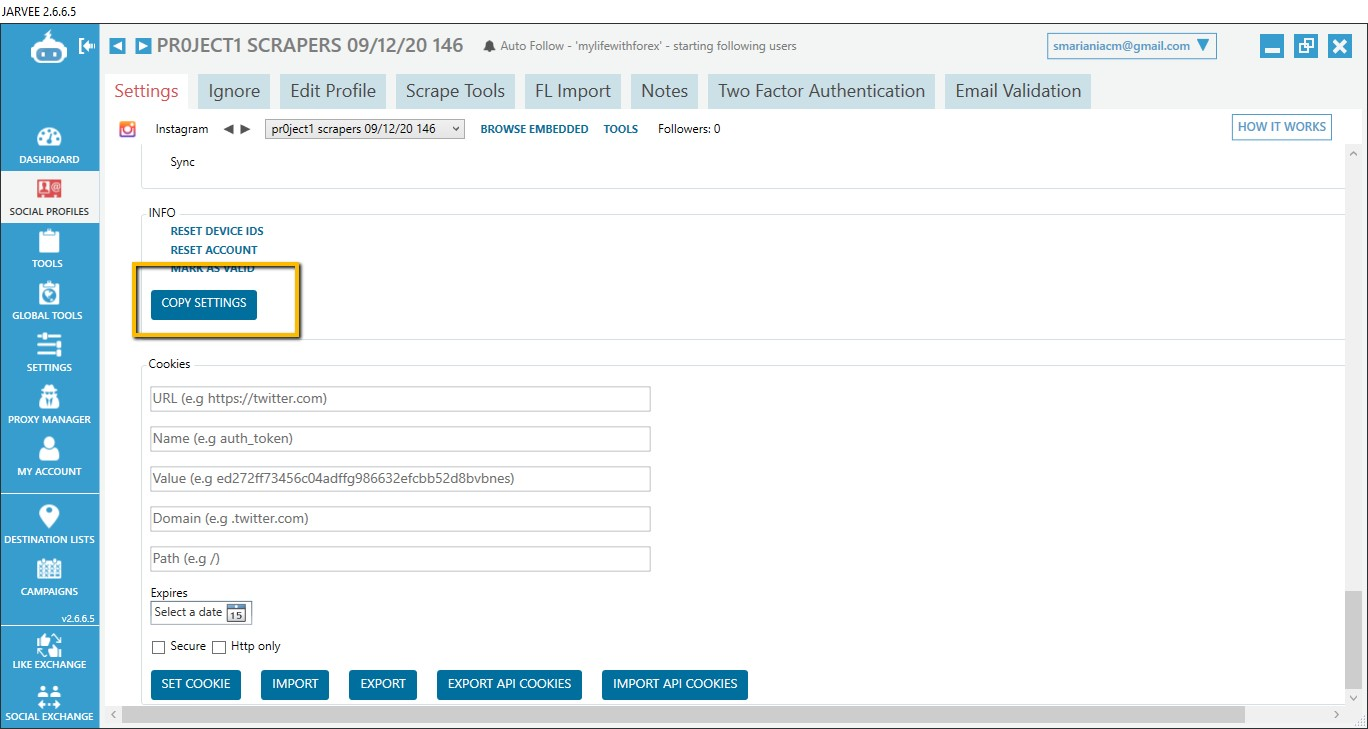This screenshot has width=1368, height=729.
Task: Select previous account arrow beside Instagram
Action: coord(228,129)
